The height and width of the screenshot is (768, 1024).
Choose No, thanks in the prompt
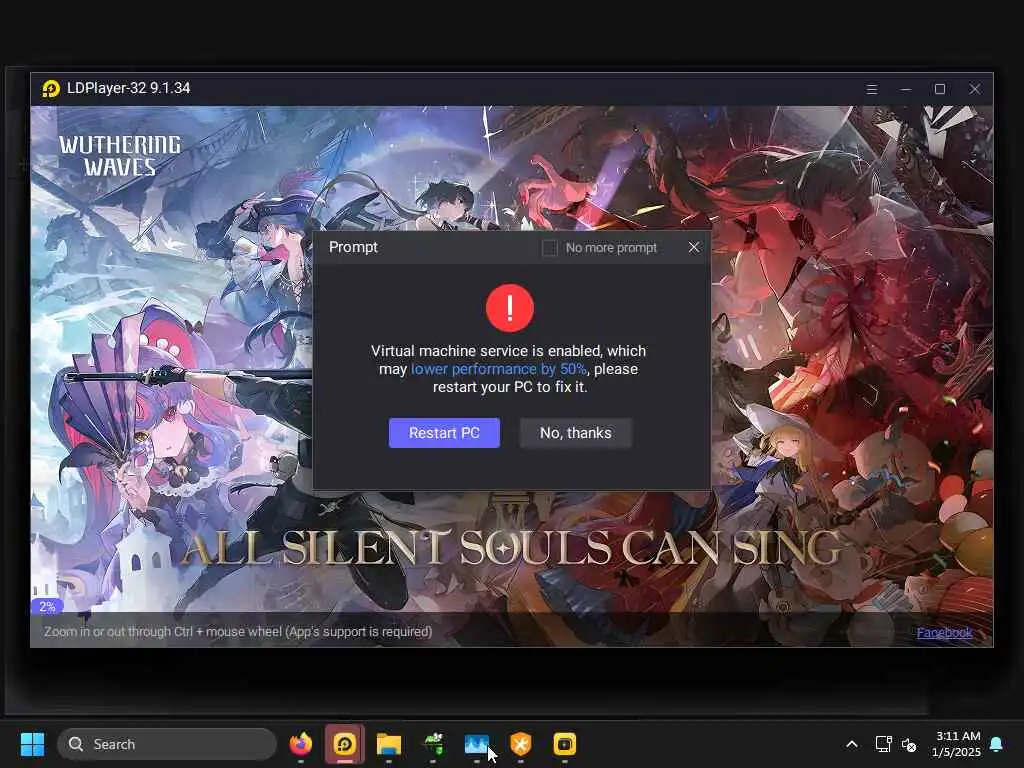(575, 433)
